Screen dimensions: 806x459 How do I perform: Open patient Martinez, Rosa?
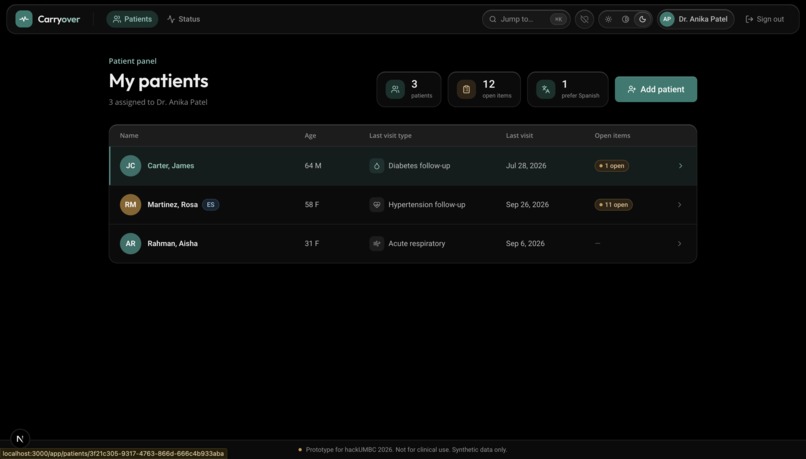172,205
